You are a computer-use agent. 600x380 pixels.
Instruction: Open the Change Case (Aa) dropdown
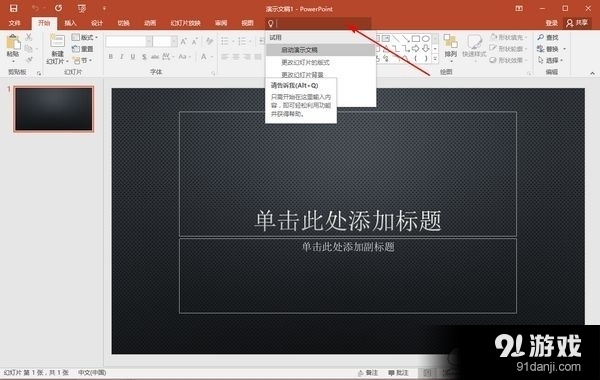click(x=184, y=57)
